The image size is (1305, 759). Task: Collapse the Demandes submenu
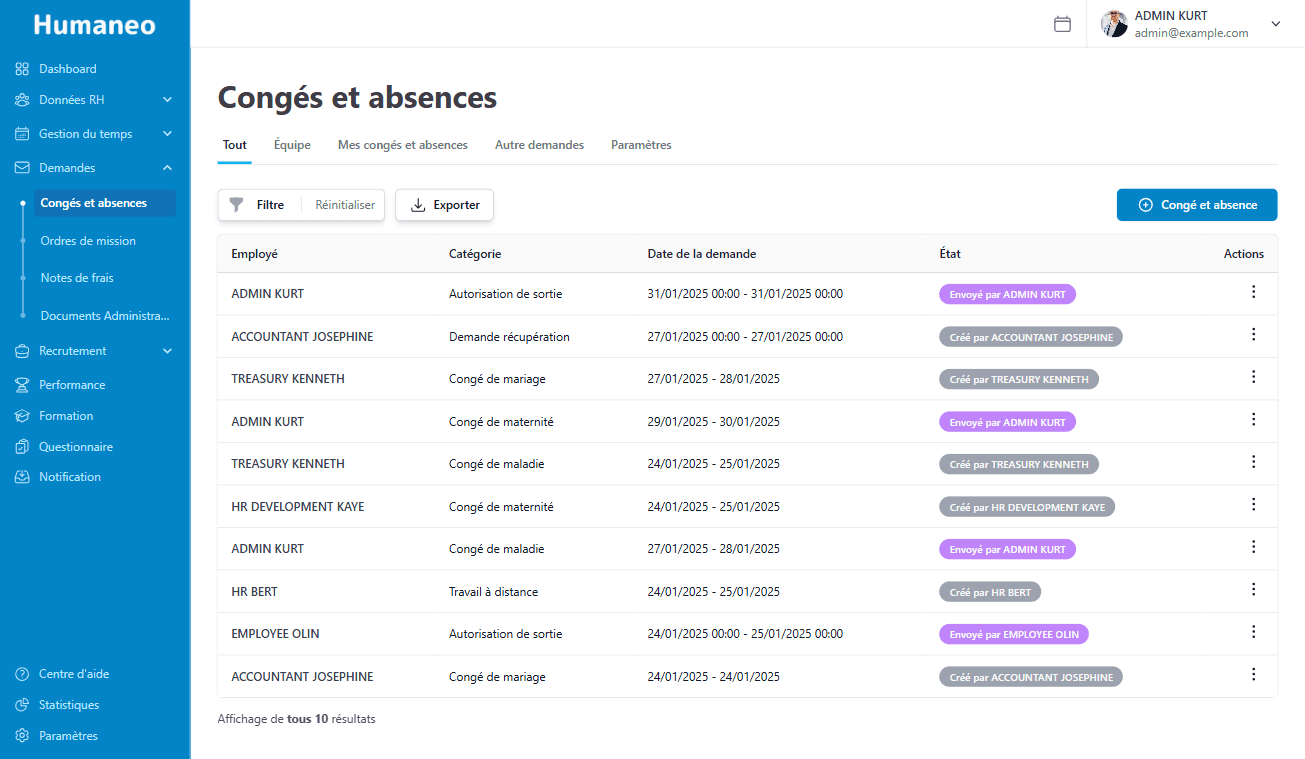pyautogui.click(x=167, y=168)
